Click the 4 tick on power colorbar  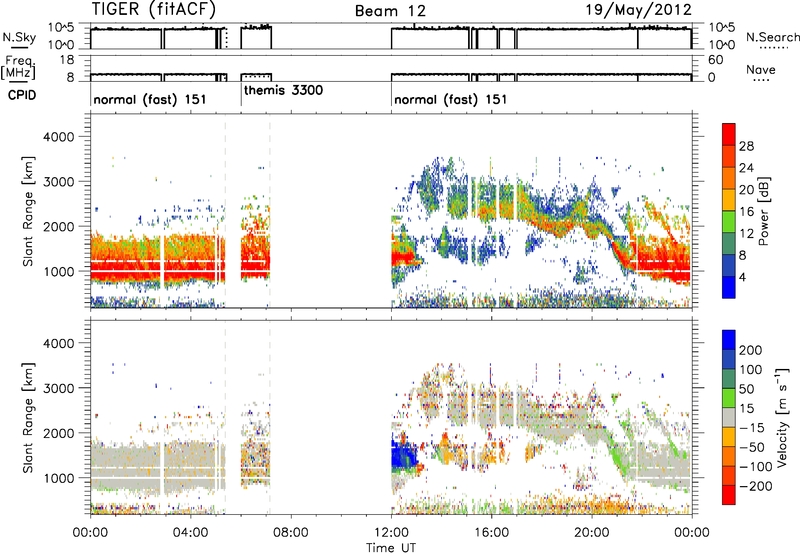743,278
